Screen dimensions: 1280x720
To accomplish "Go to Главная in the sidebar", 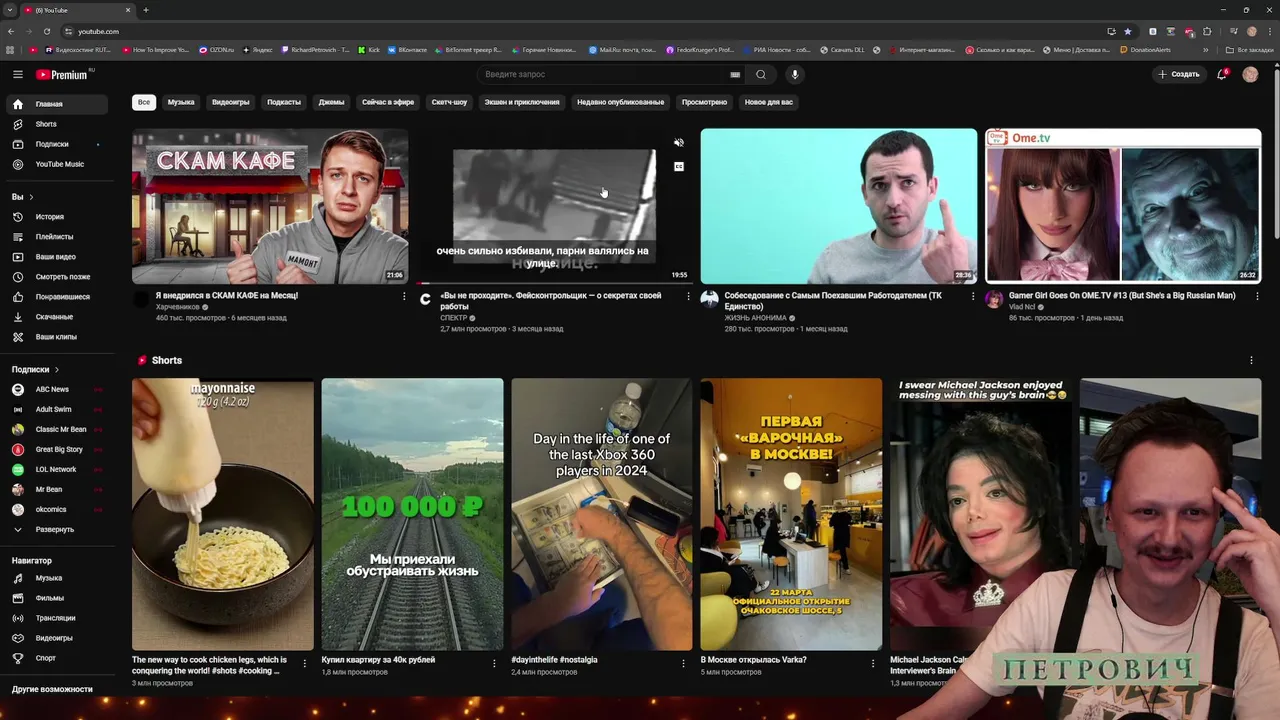I will click(x=57, y=104).
